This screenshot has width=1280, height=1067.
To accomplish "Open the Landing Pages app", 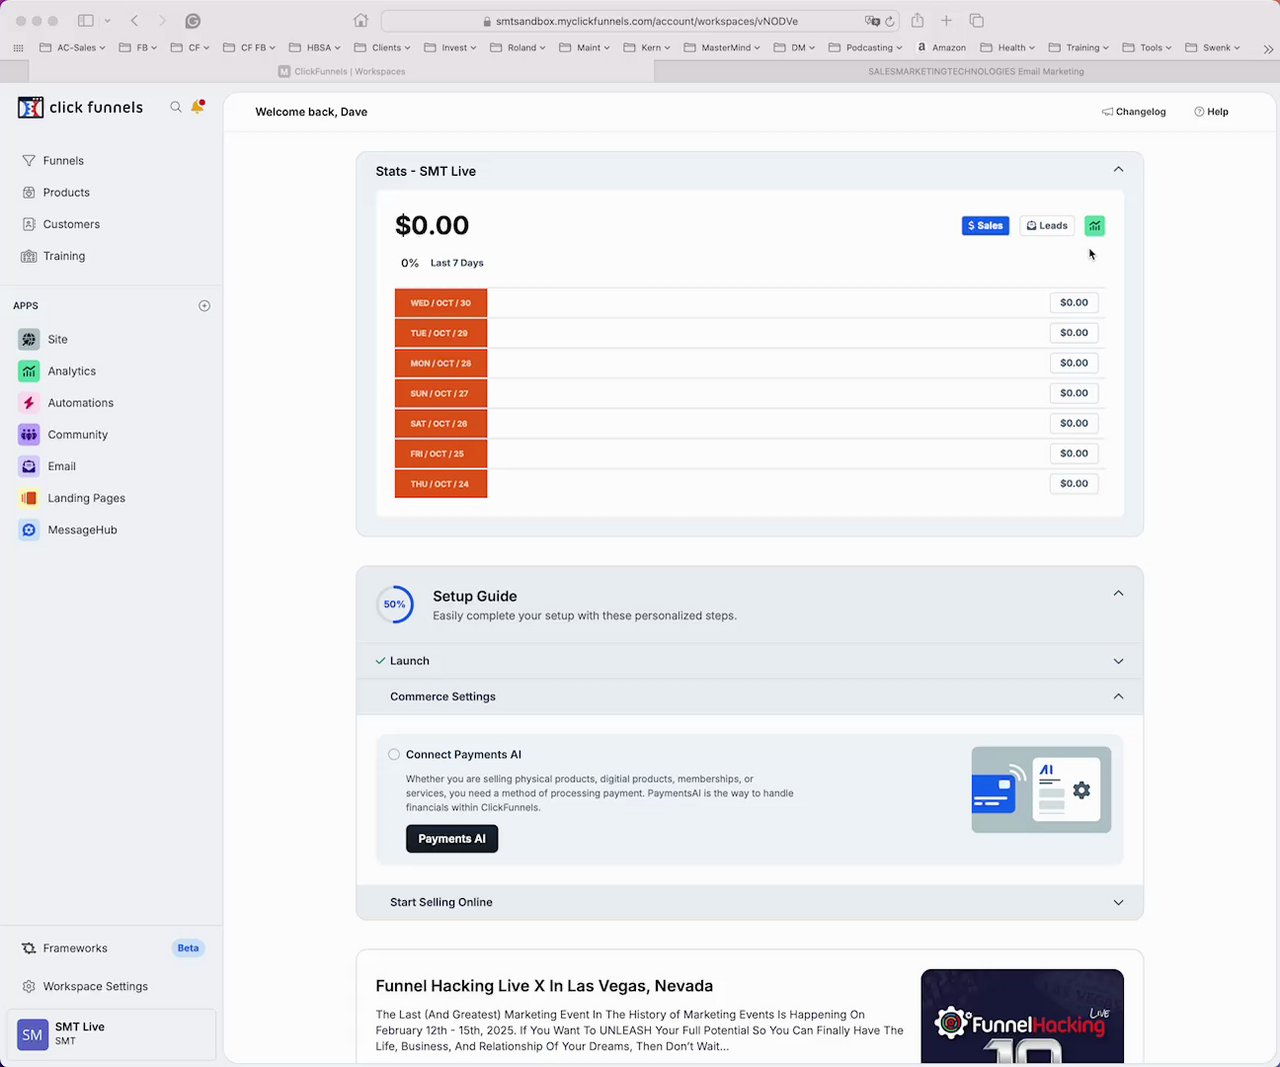I will pos(86,498).
